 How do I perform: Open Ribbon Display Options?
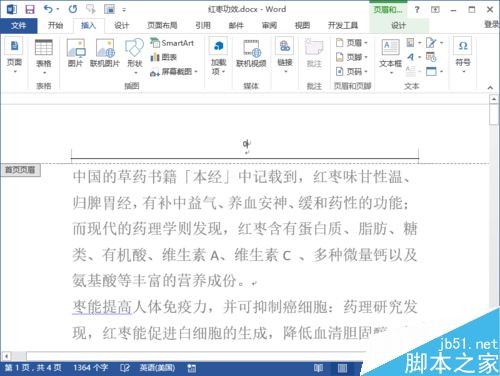coord(435,10)
